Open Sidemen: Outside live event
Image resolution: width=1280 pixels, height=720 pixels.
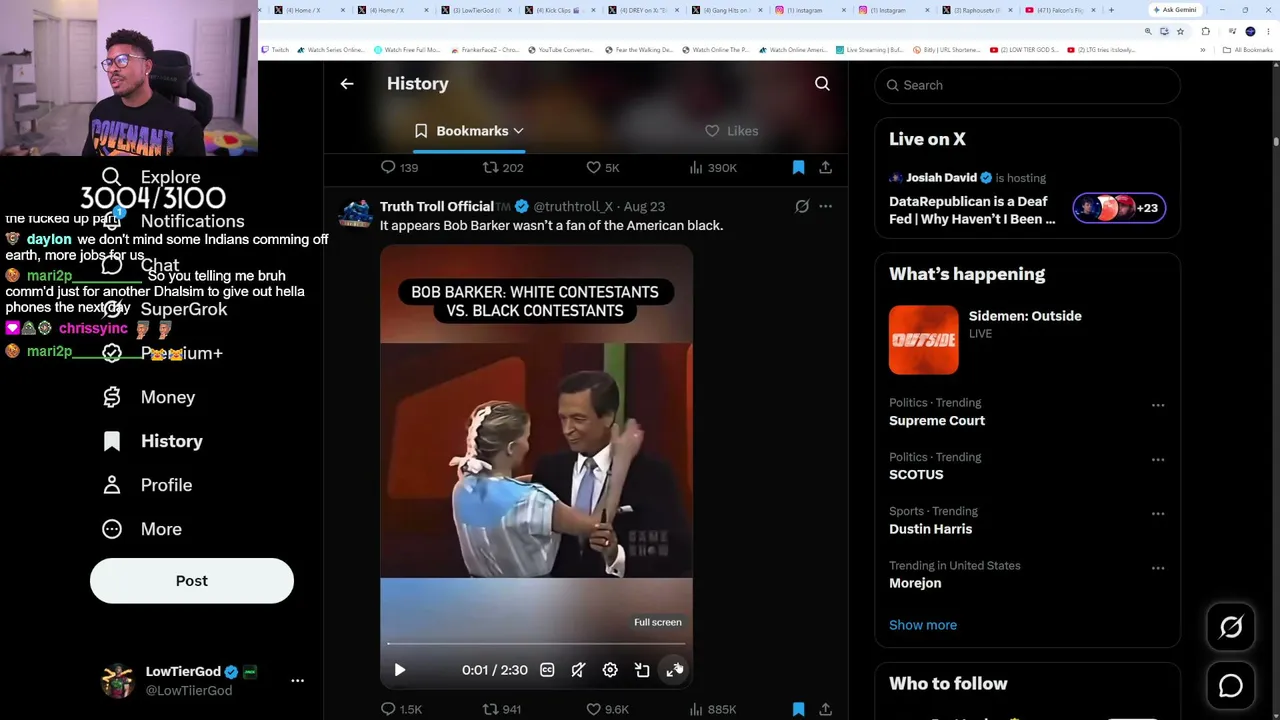tap(1027, 339)
